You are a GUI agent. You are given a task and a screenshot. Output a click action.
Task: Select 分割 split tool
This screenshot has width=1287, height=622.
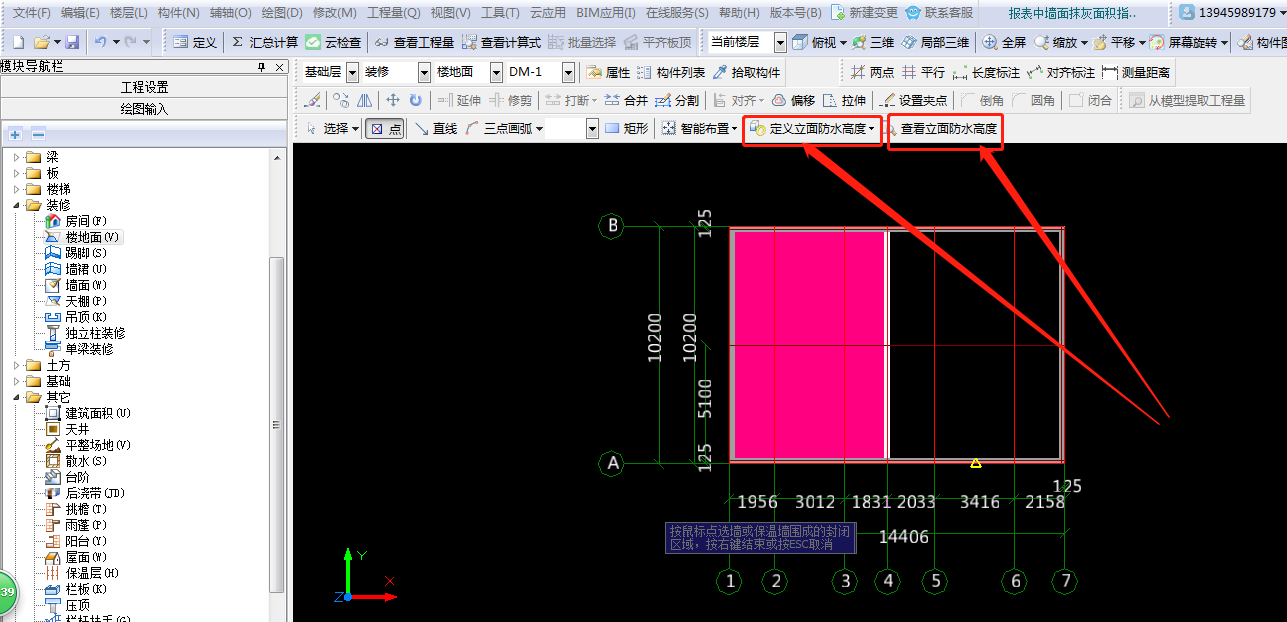coord(677,100)
